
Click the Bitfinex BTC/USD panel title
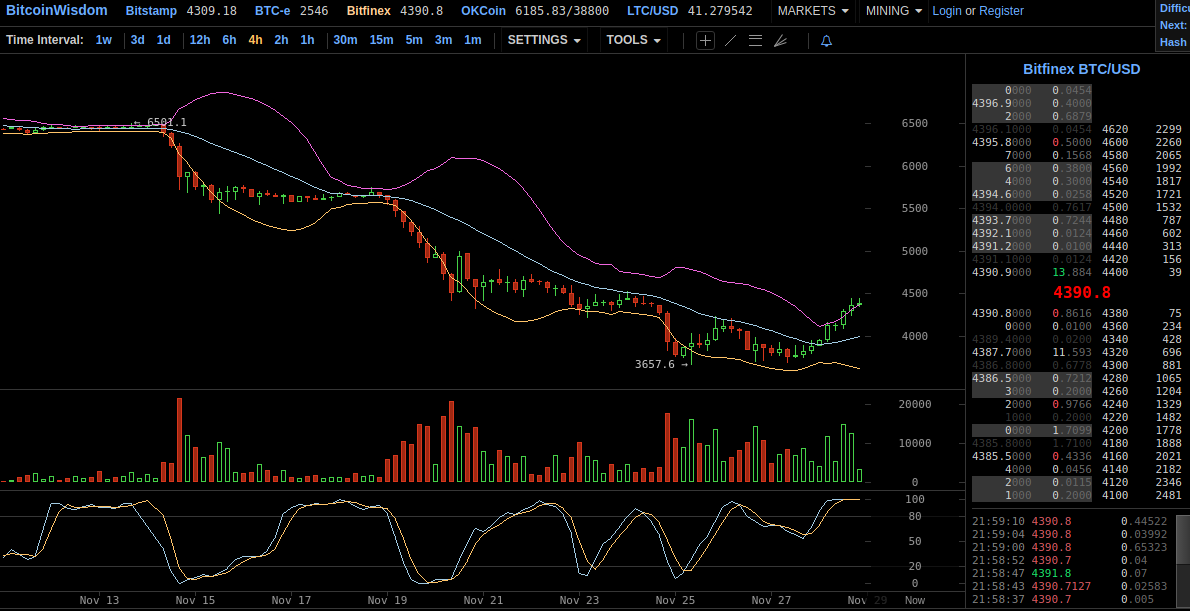tap(1081, 69)
